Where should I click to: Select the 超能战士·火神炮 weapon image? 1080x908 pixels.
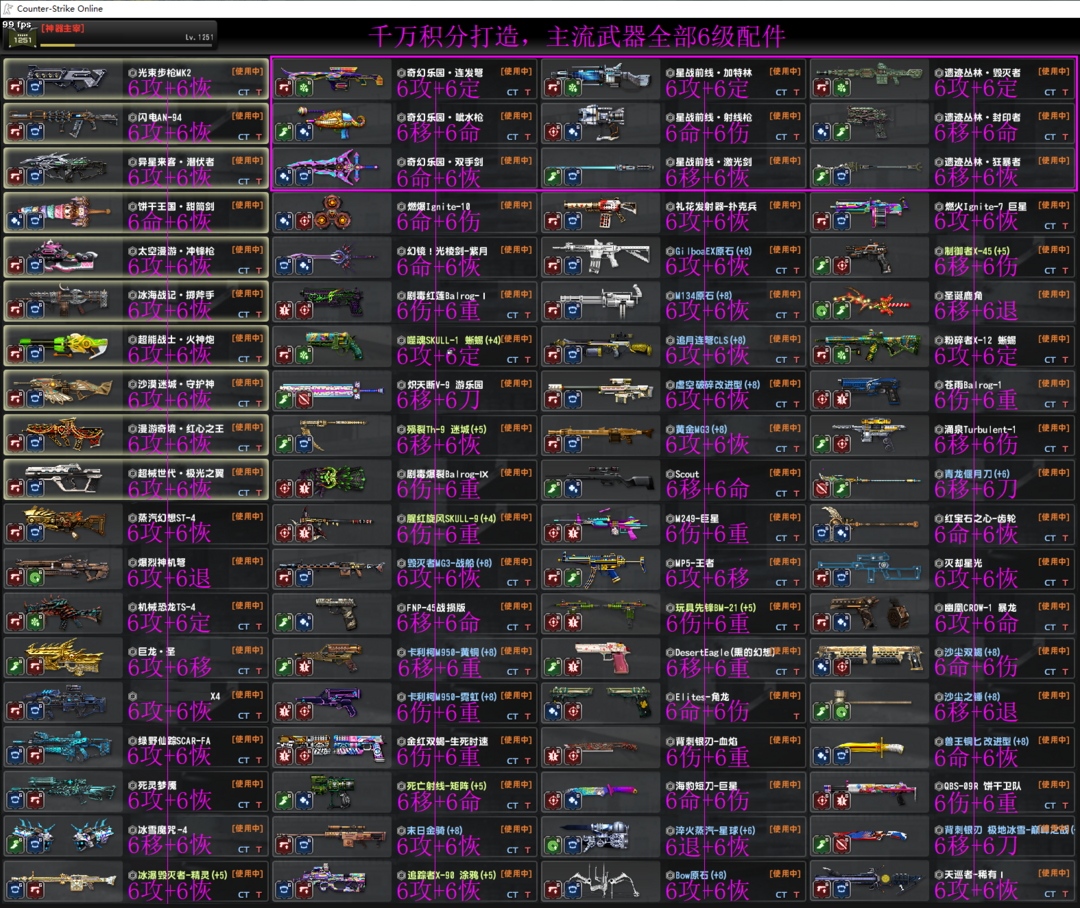coord(63,347)
